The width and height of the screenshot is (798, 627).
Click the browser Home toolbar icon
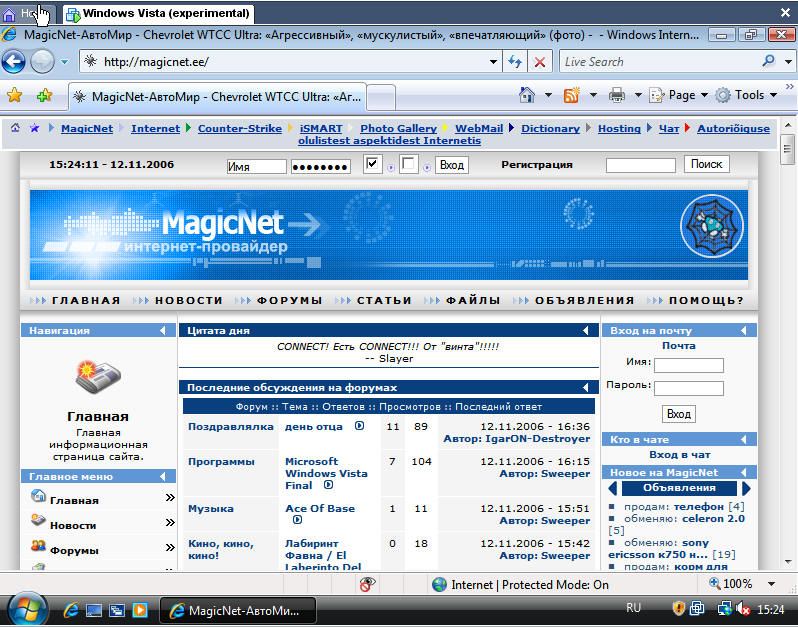(x=527, y=95)
